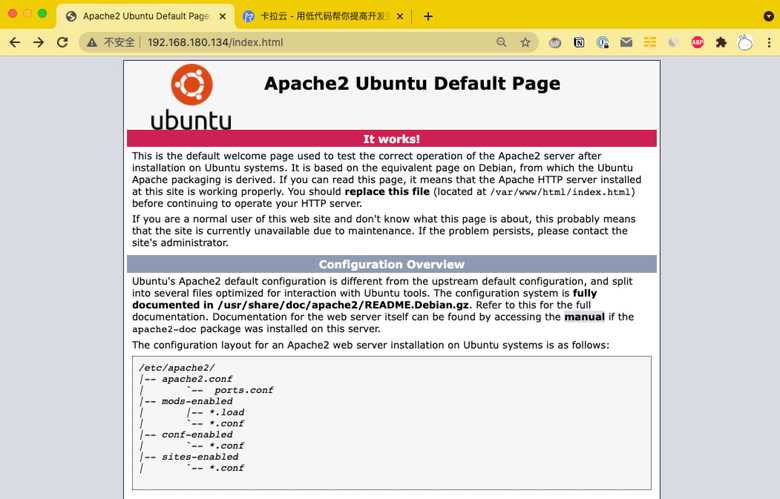780x499 pixels.
Task: Open the Notion extension
Action: (579, 43)
